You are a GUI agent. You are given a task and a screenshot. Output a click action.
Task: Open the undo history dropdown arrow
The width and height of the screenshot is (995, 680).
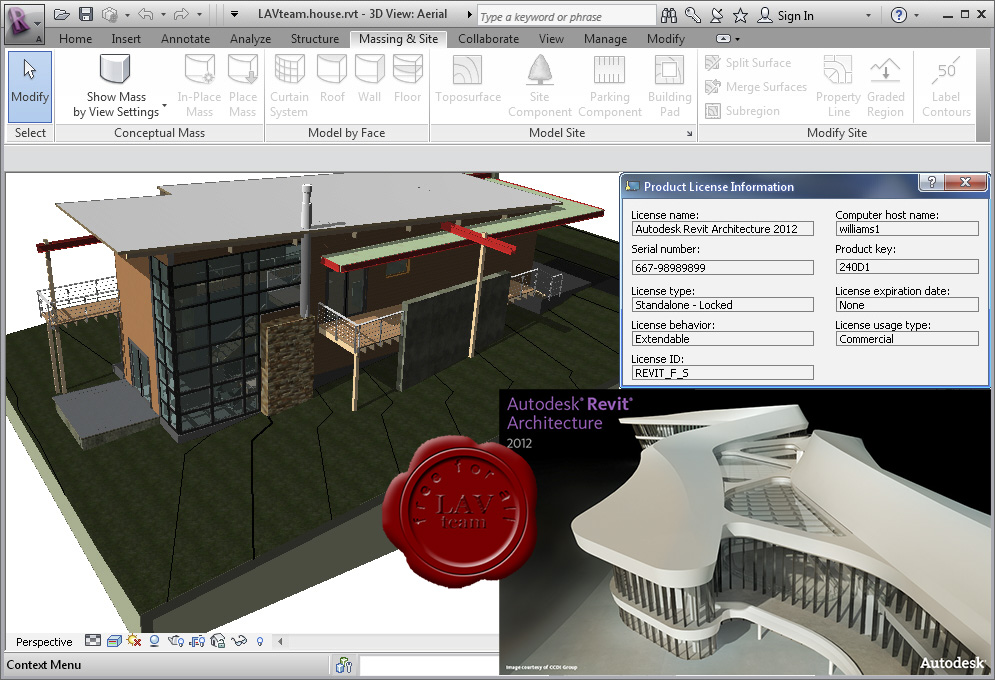tap(163, 15)
